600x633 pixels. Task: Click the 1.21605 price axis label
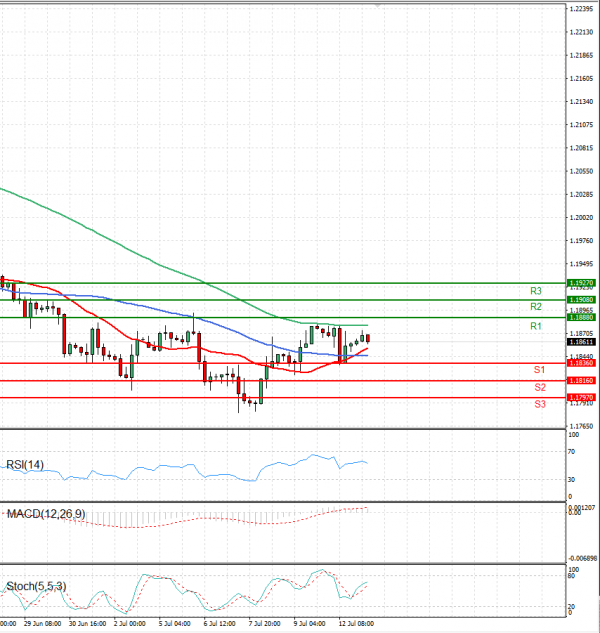[581, 78]
